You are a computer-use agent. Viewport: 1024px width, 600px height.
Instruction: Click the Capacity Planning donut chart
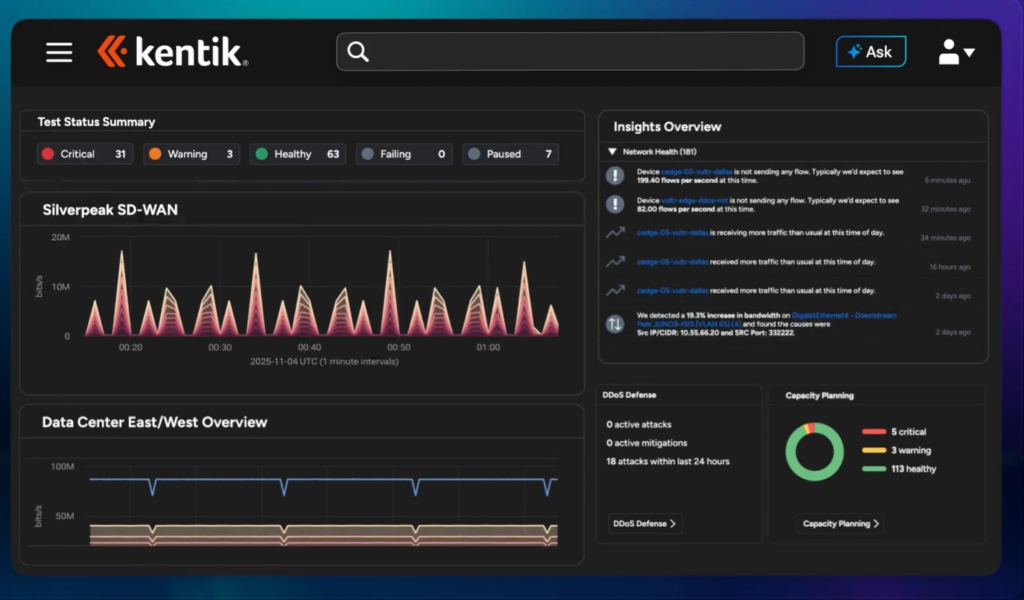click(x=814, y=452)
